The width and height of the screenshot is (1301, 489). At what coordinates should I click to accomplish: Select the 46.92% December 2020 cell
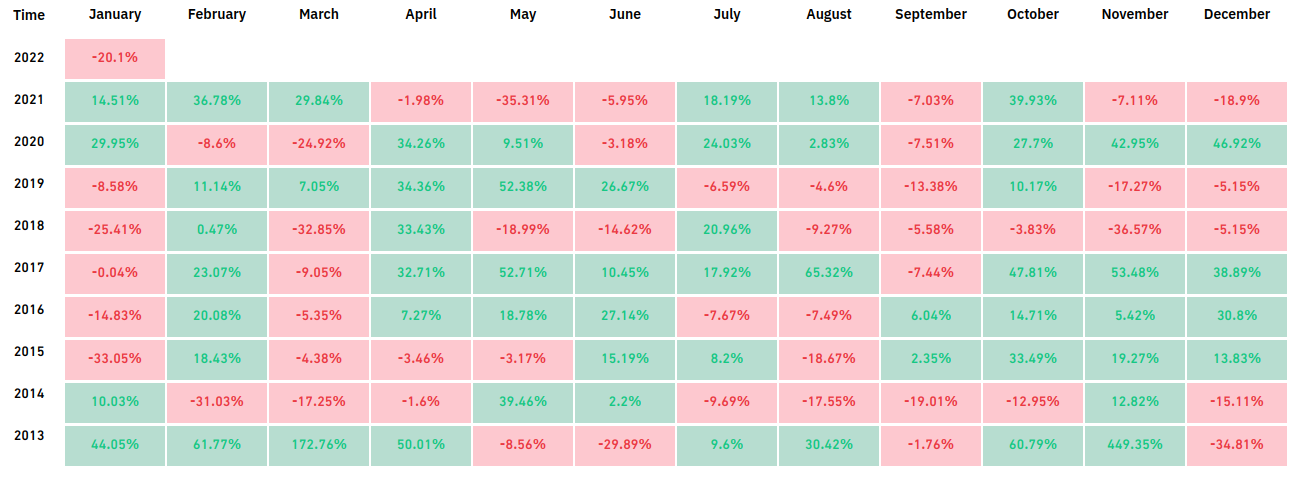tap(1237, 144)
